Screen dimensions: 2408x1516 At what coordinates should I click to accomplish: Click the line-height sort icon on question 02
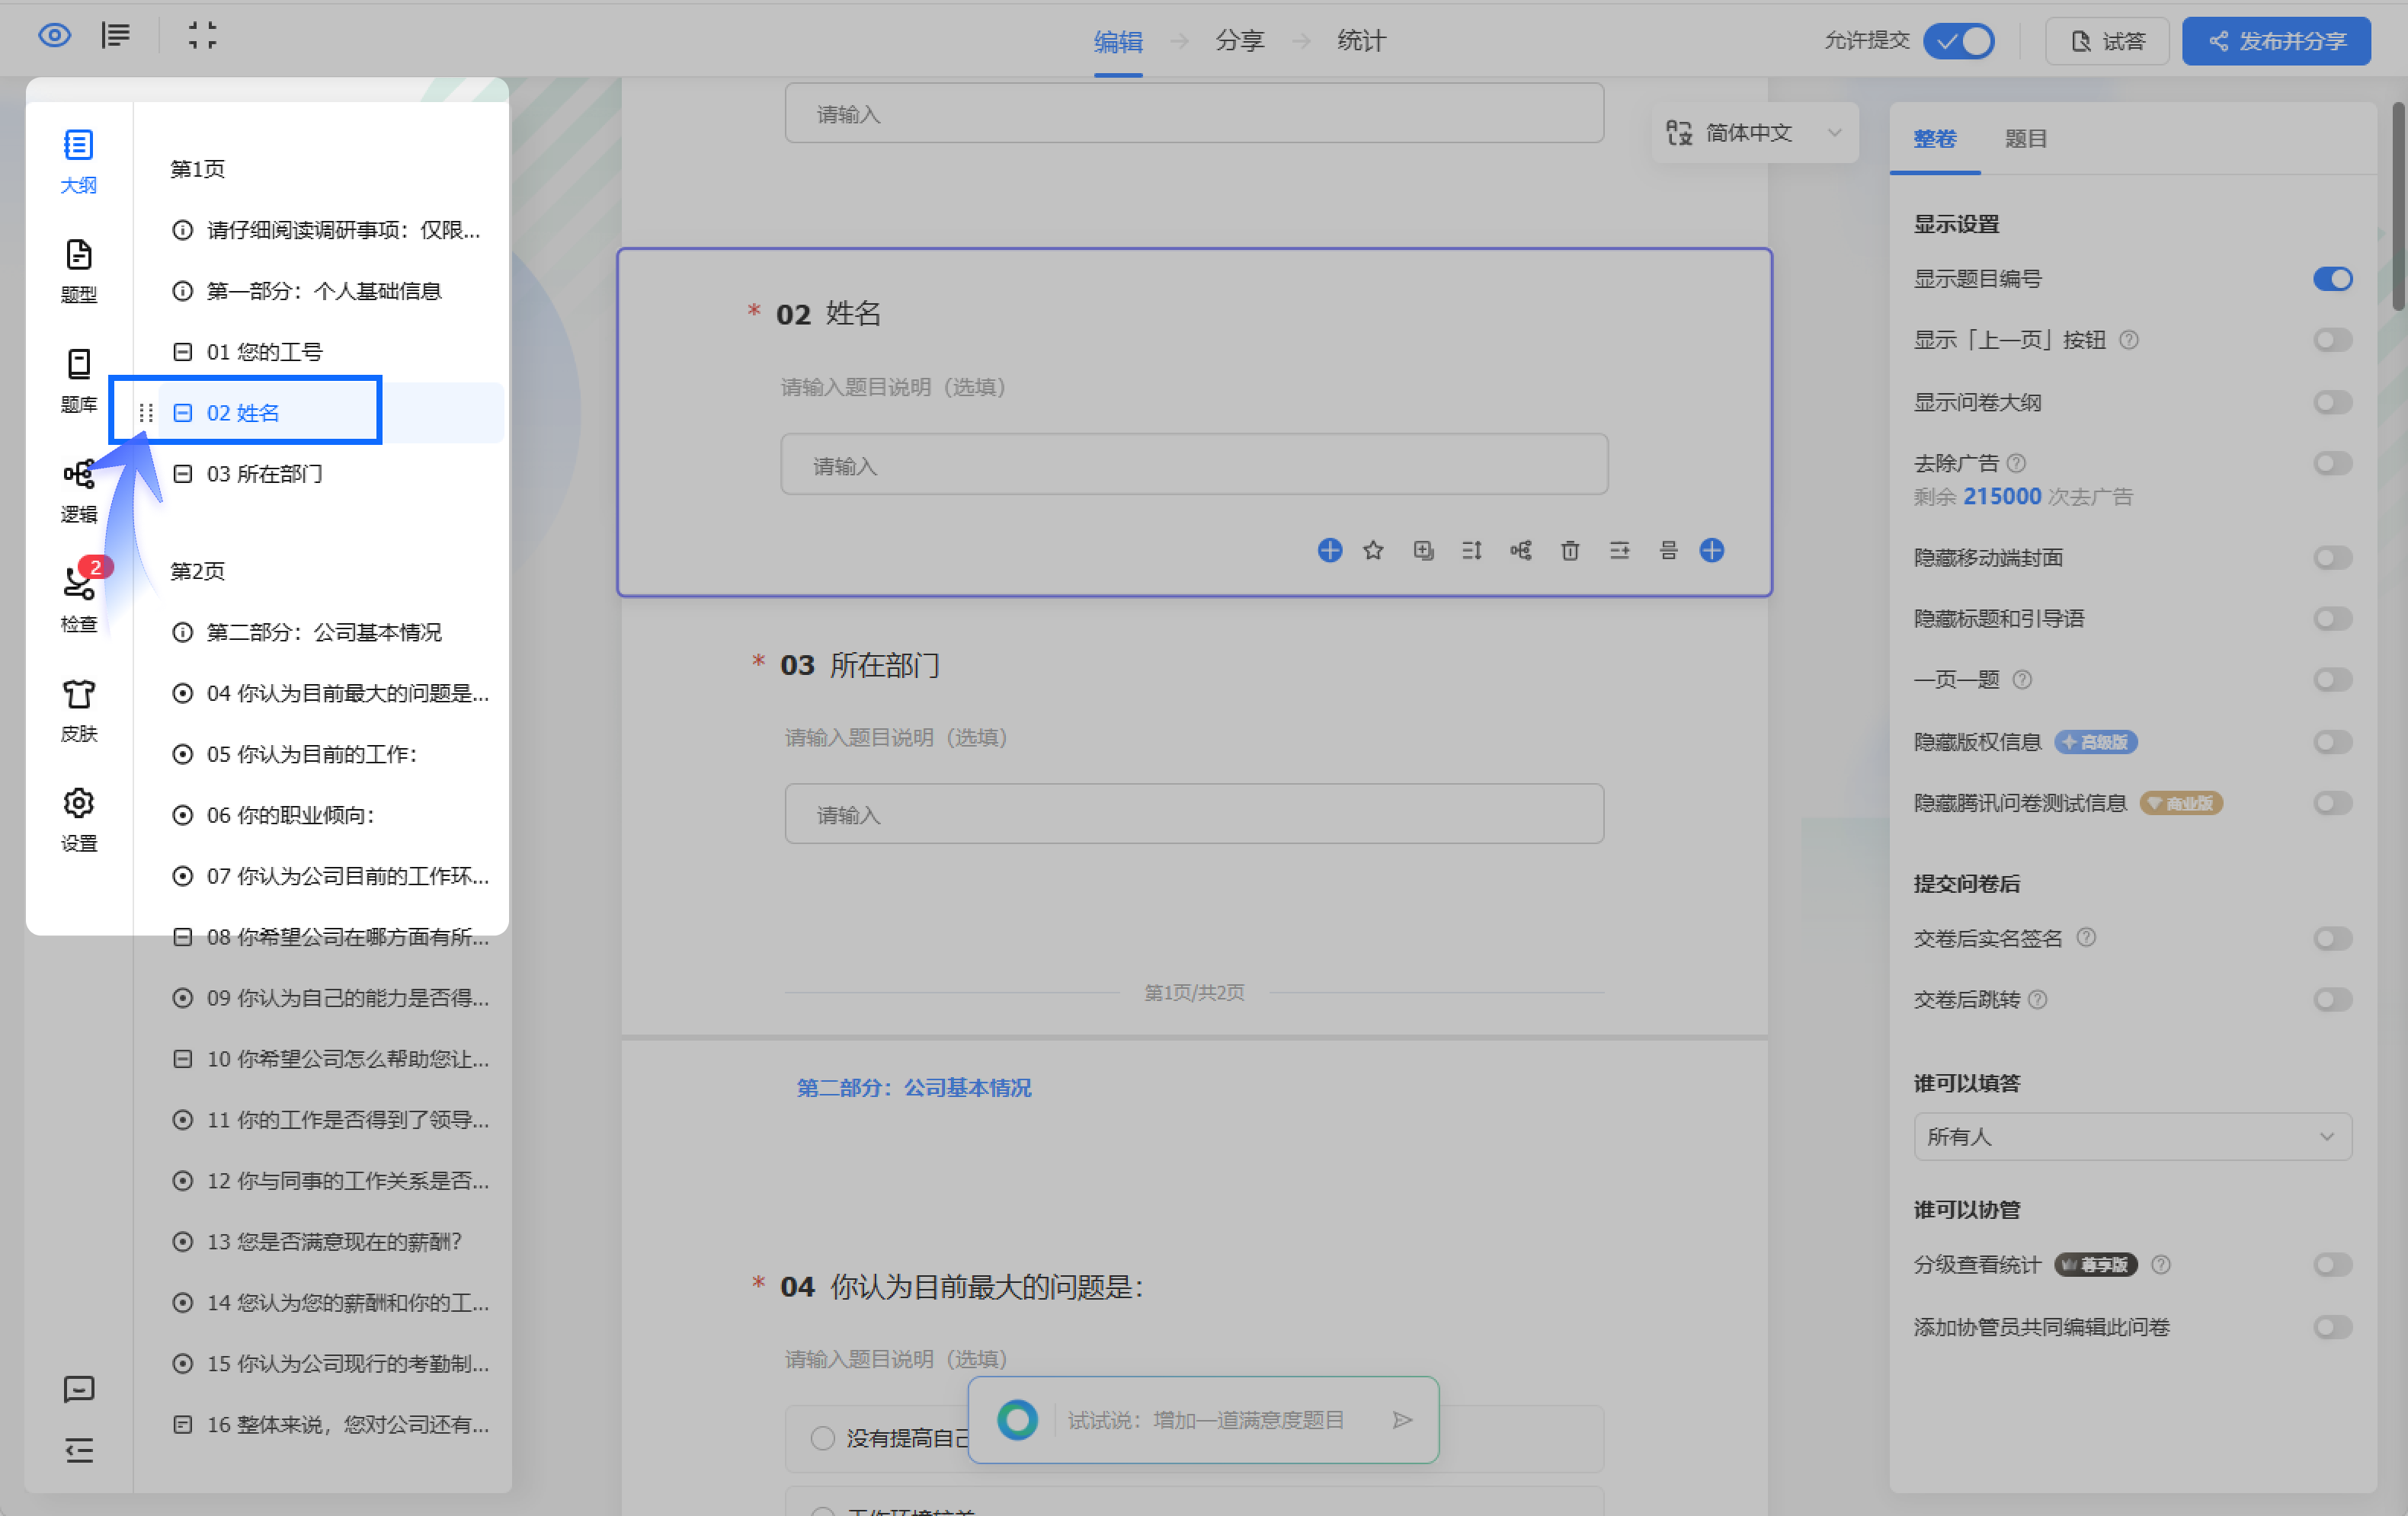pyautogui.click(x=1472, y=550)
